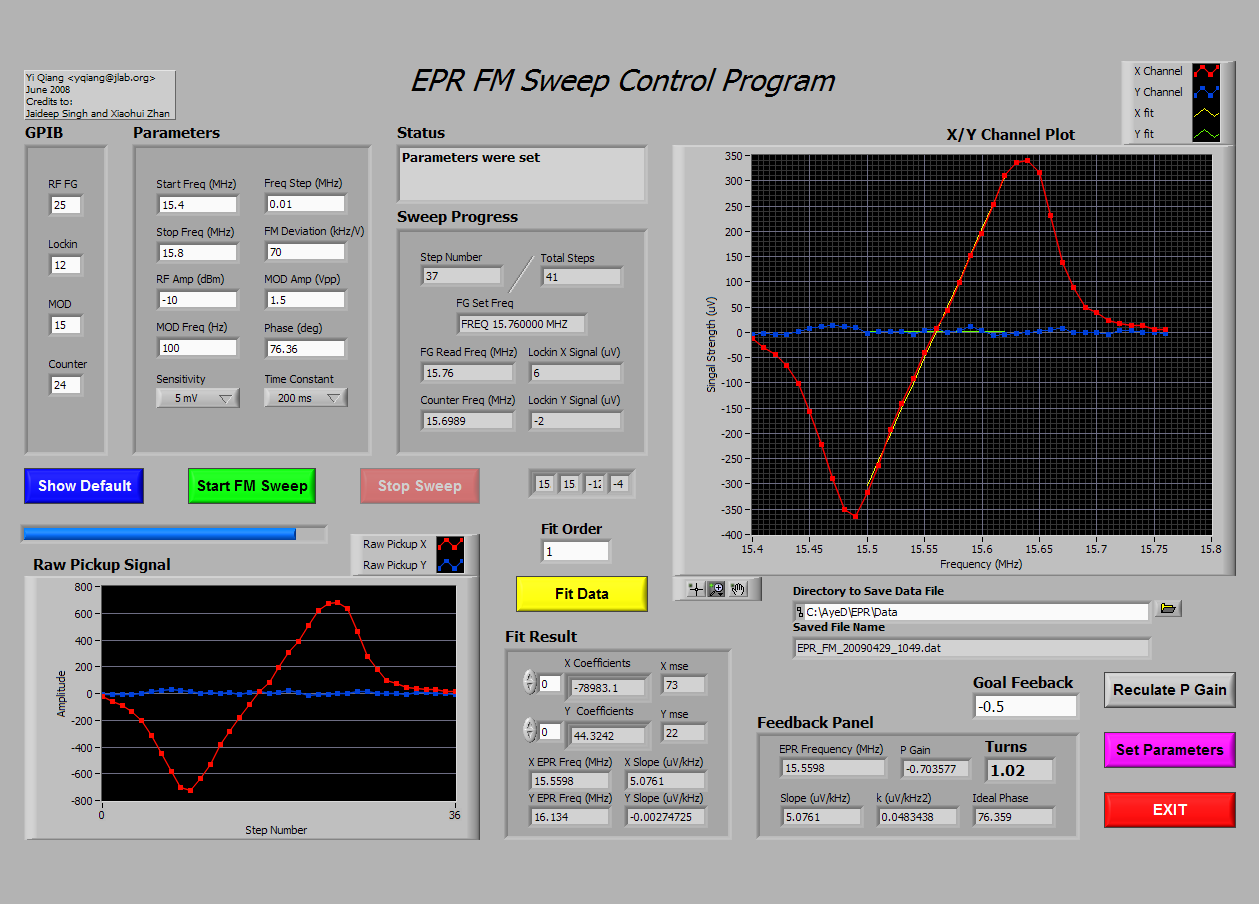
Task: Click the Y Coefficients index stepper arrows
Action: (x=530, y=731)
